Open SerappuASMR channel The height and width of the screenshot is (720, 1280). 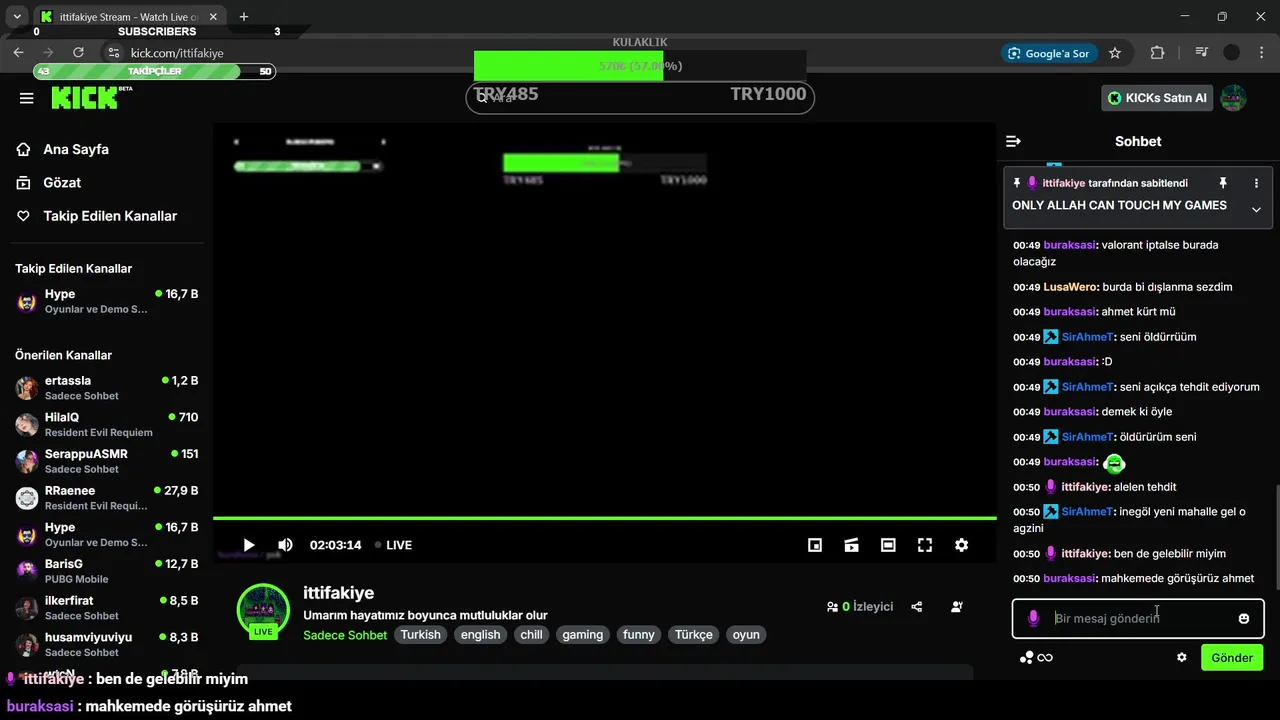pos(106,461)
